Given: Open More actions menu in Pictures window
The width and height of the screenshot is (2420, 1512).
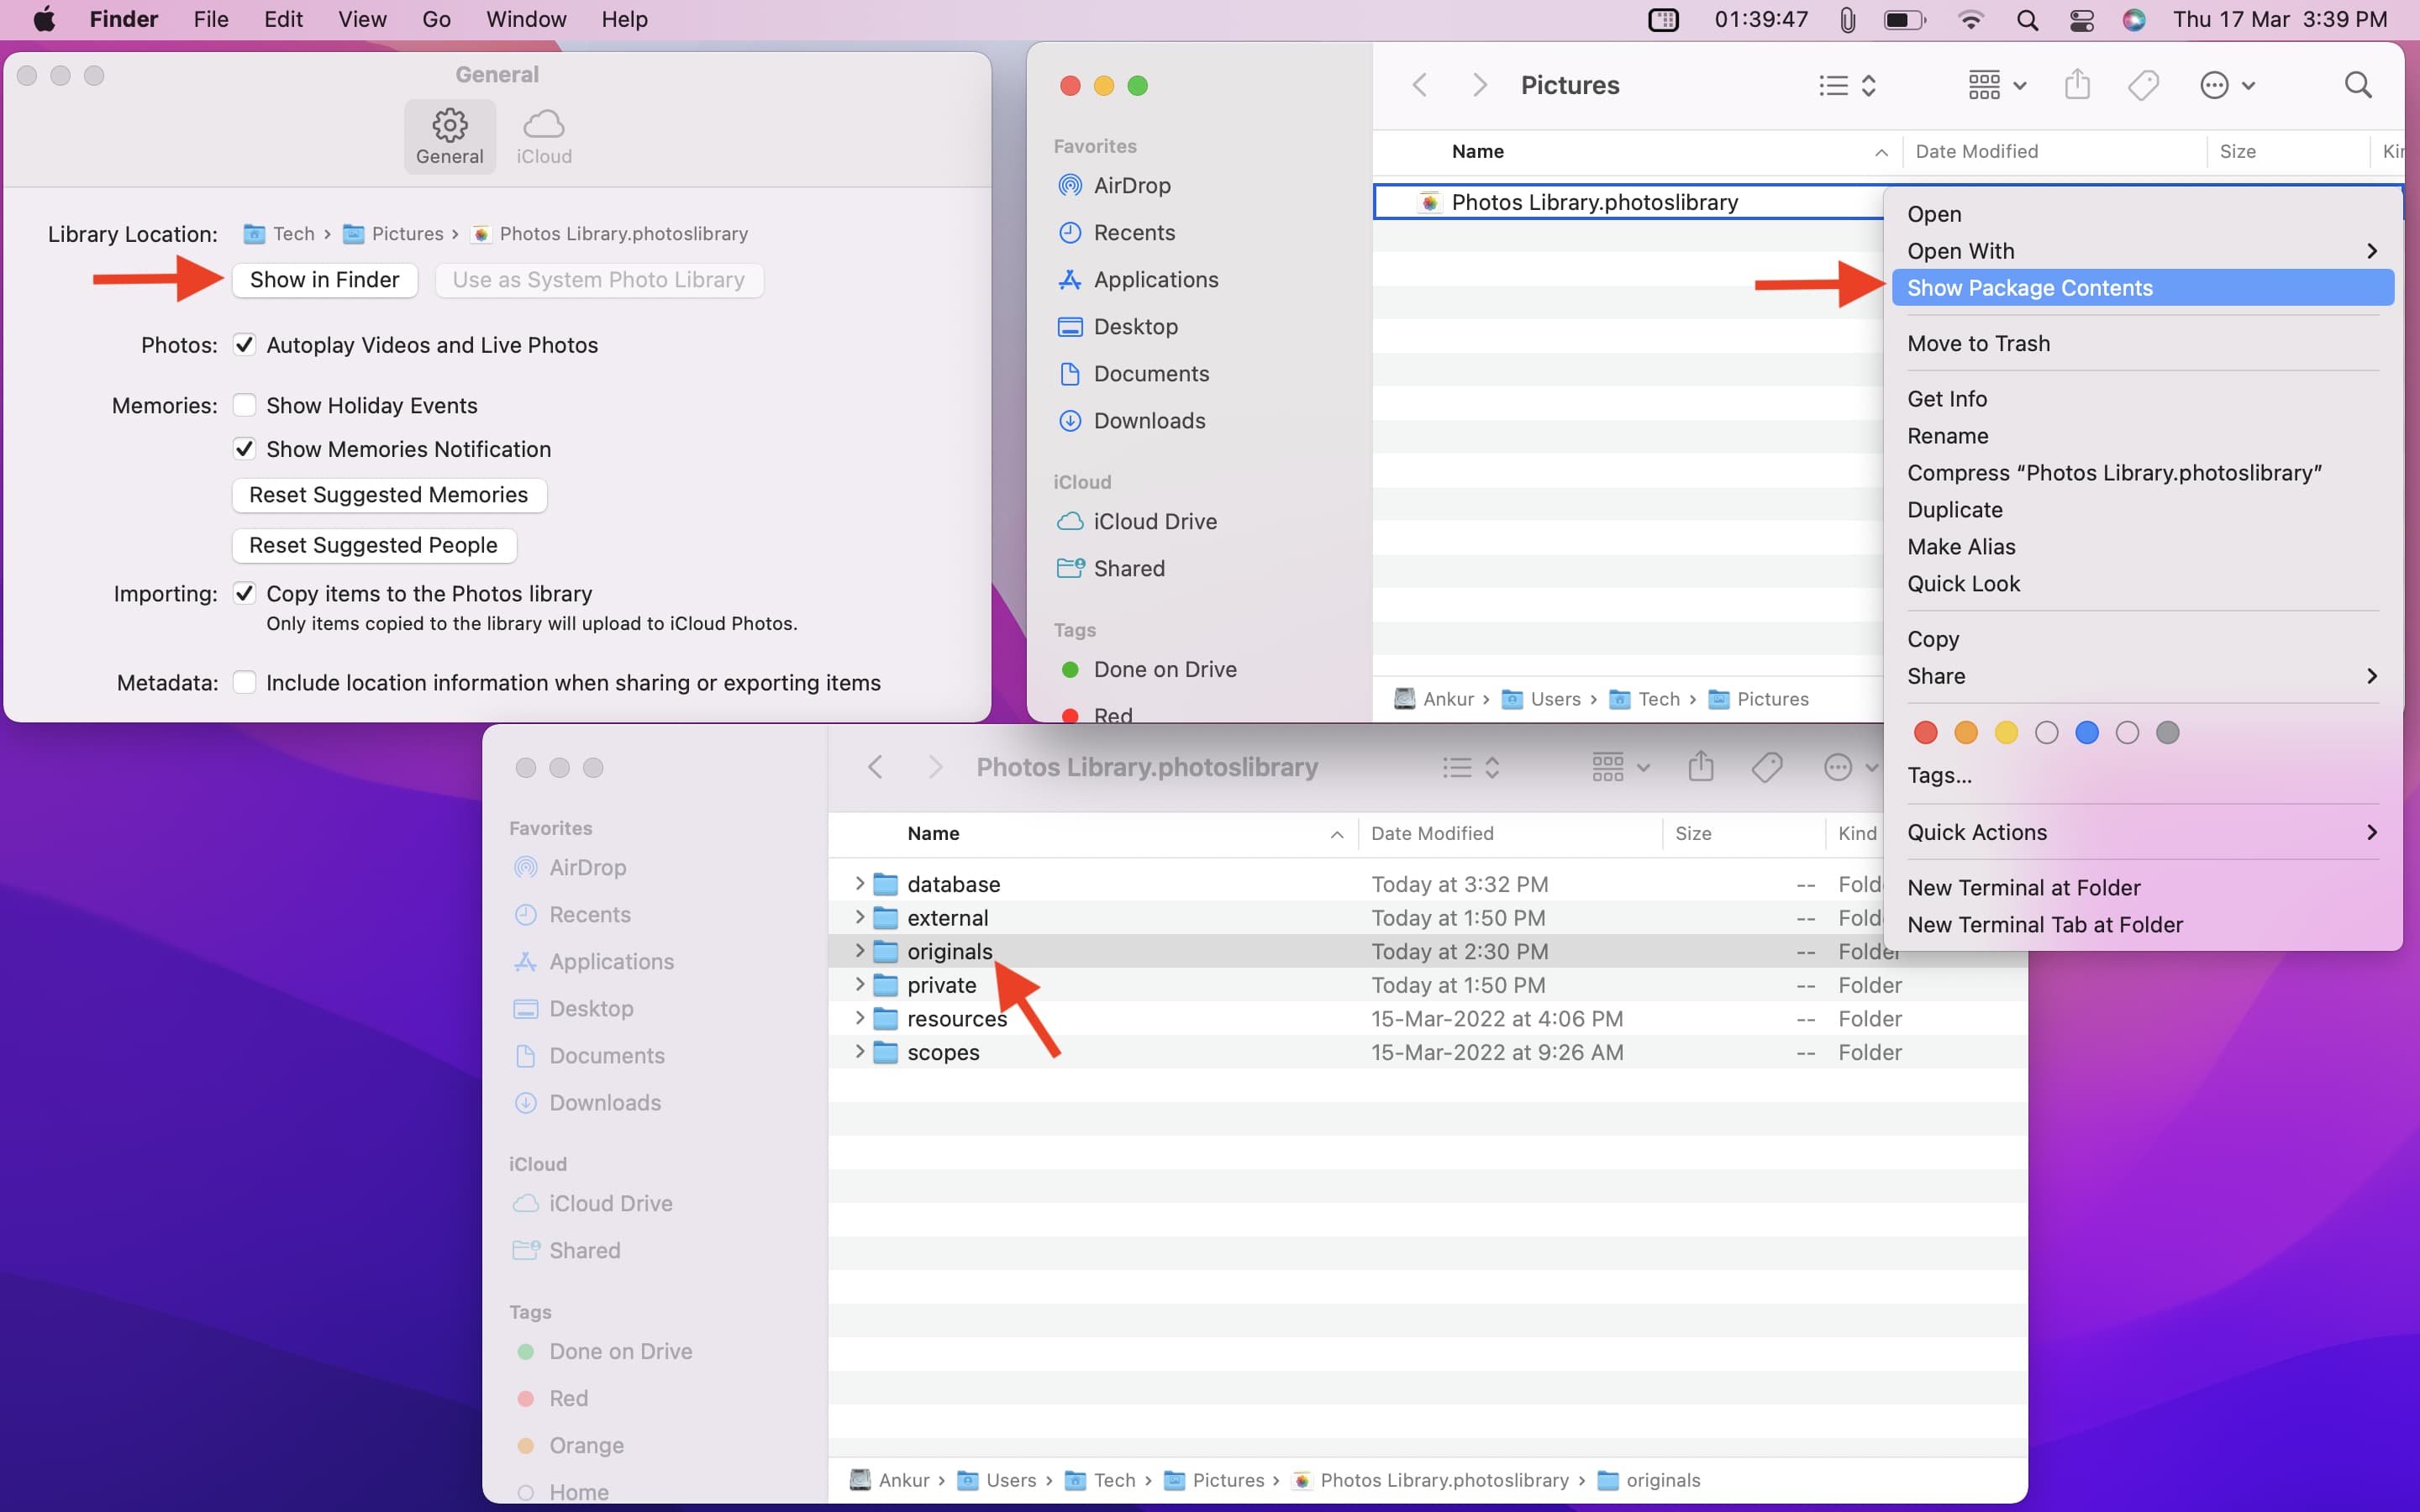Looking at the screenshot, I should (2227, 85).
